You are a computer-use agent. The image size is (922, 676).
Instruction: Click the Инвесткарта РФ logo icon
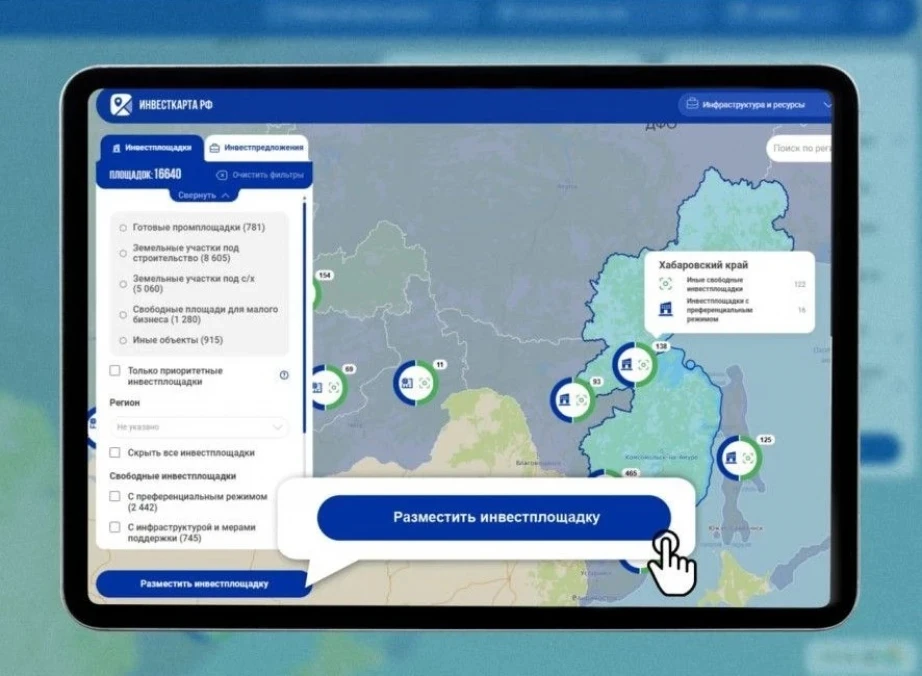point(122,105)
